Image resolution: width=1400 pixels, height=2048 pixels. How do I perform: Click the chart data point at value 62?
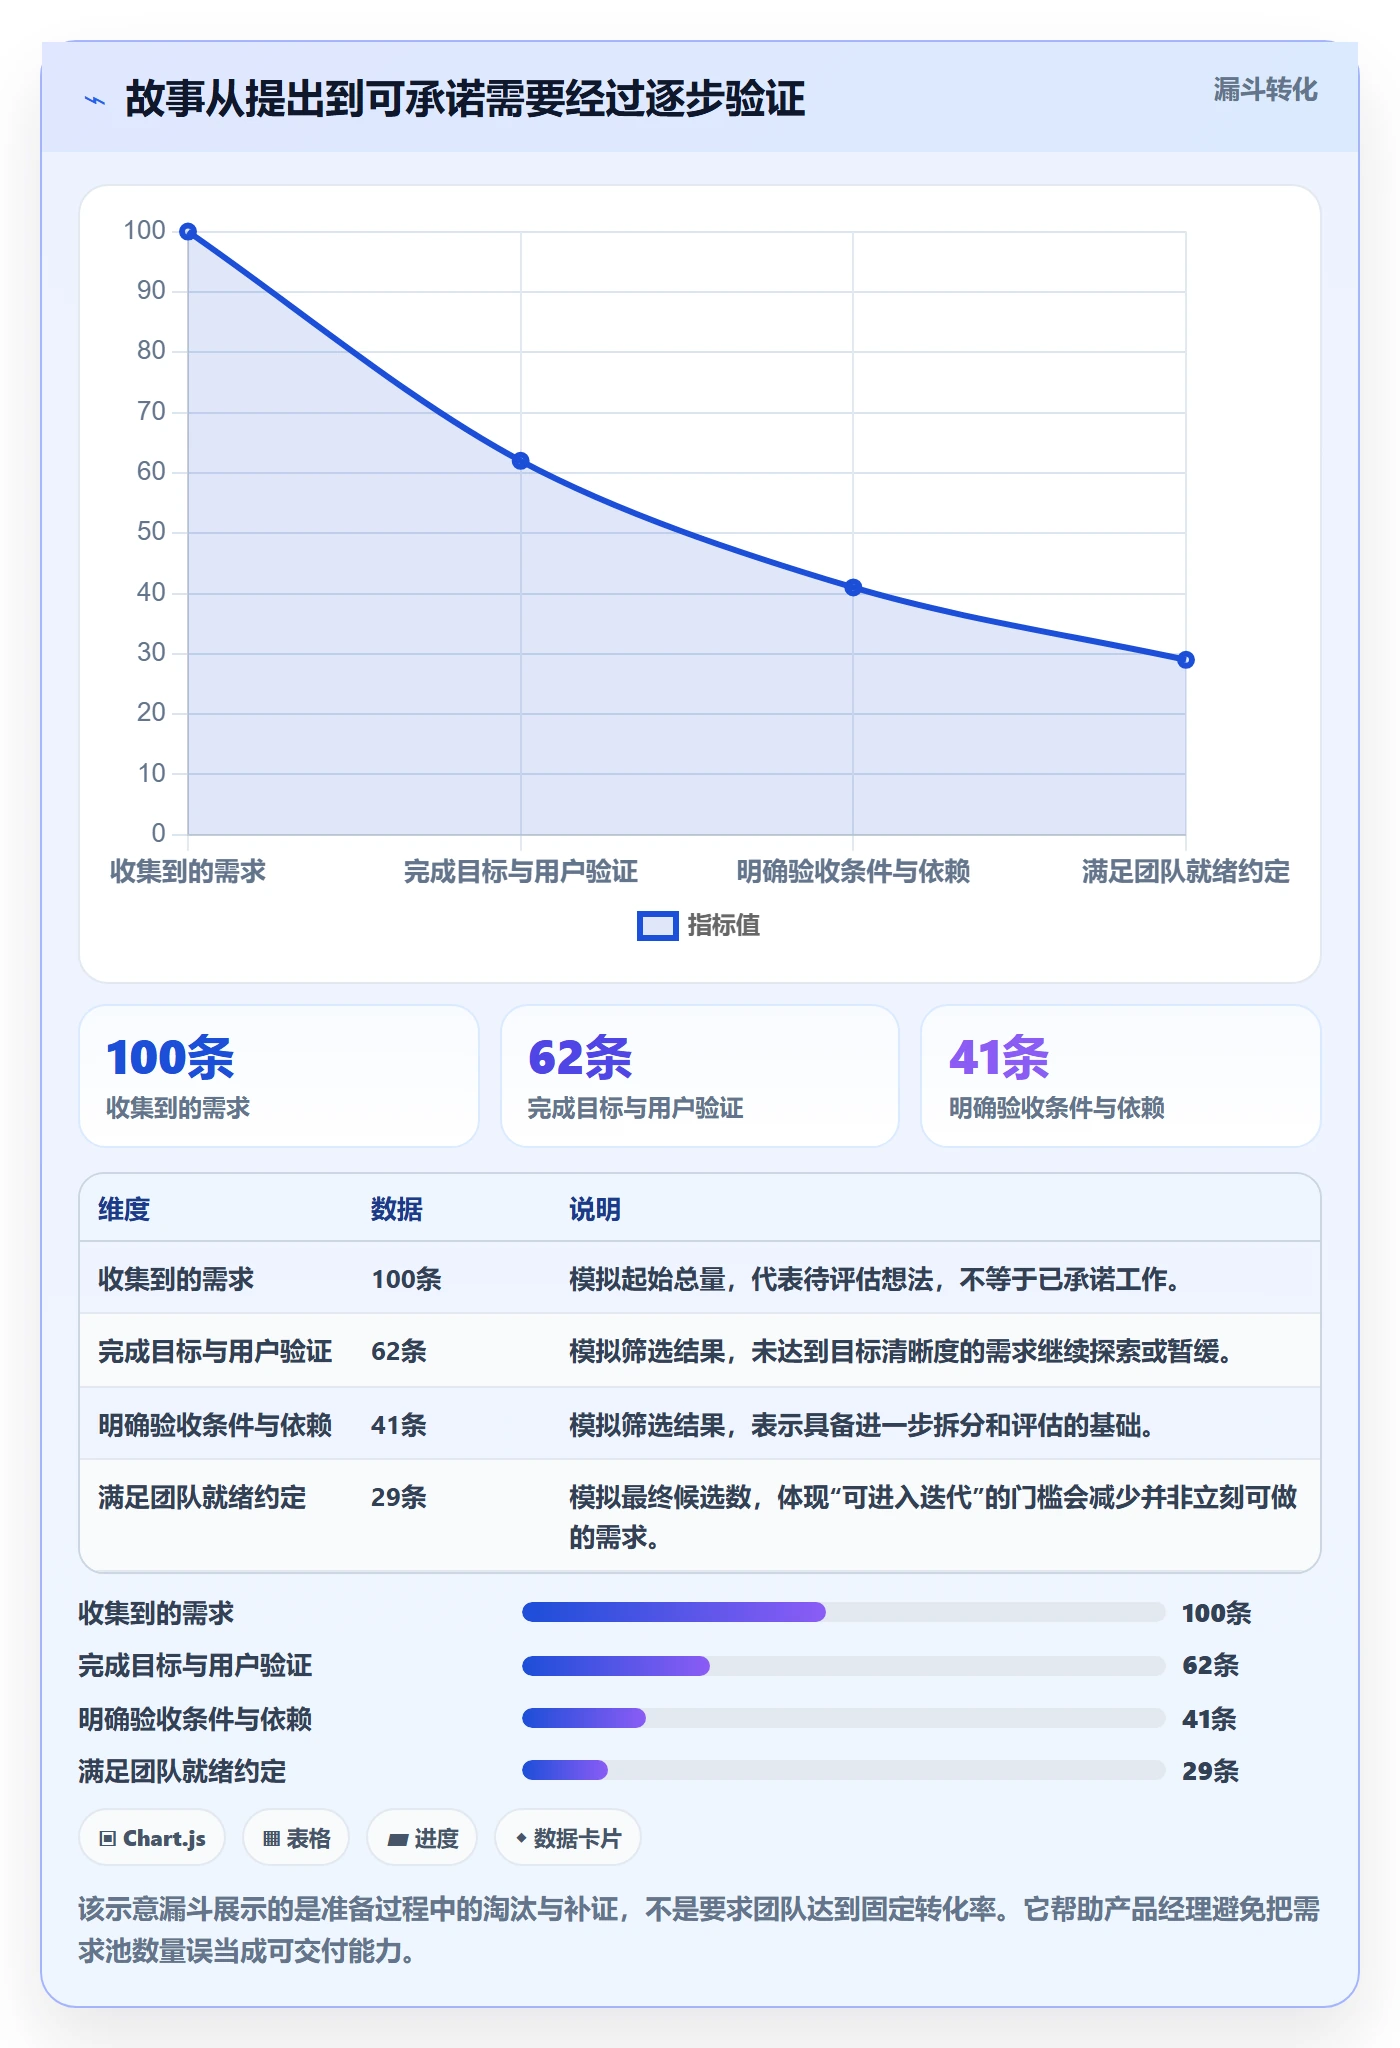click(521, 461)
